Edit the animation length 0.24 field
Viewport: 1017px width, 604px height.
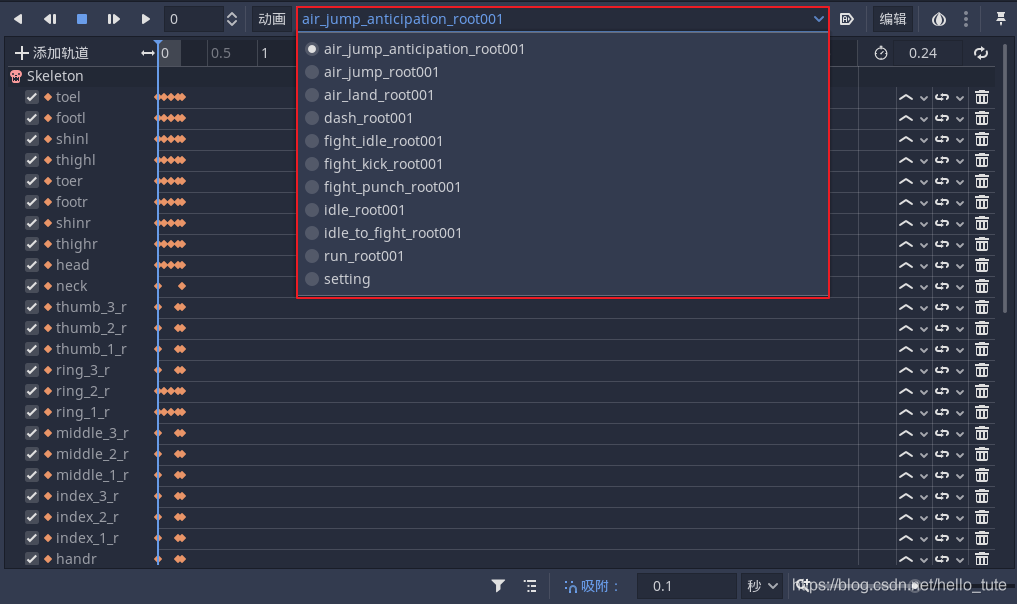[x=926, y=53]
